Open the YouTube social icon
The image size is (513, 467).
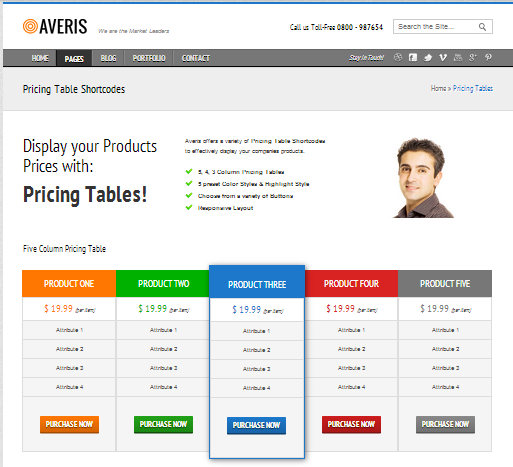458,57
